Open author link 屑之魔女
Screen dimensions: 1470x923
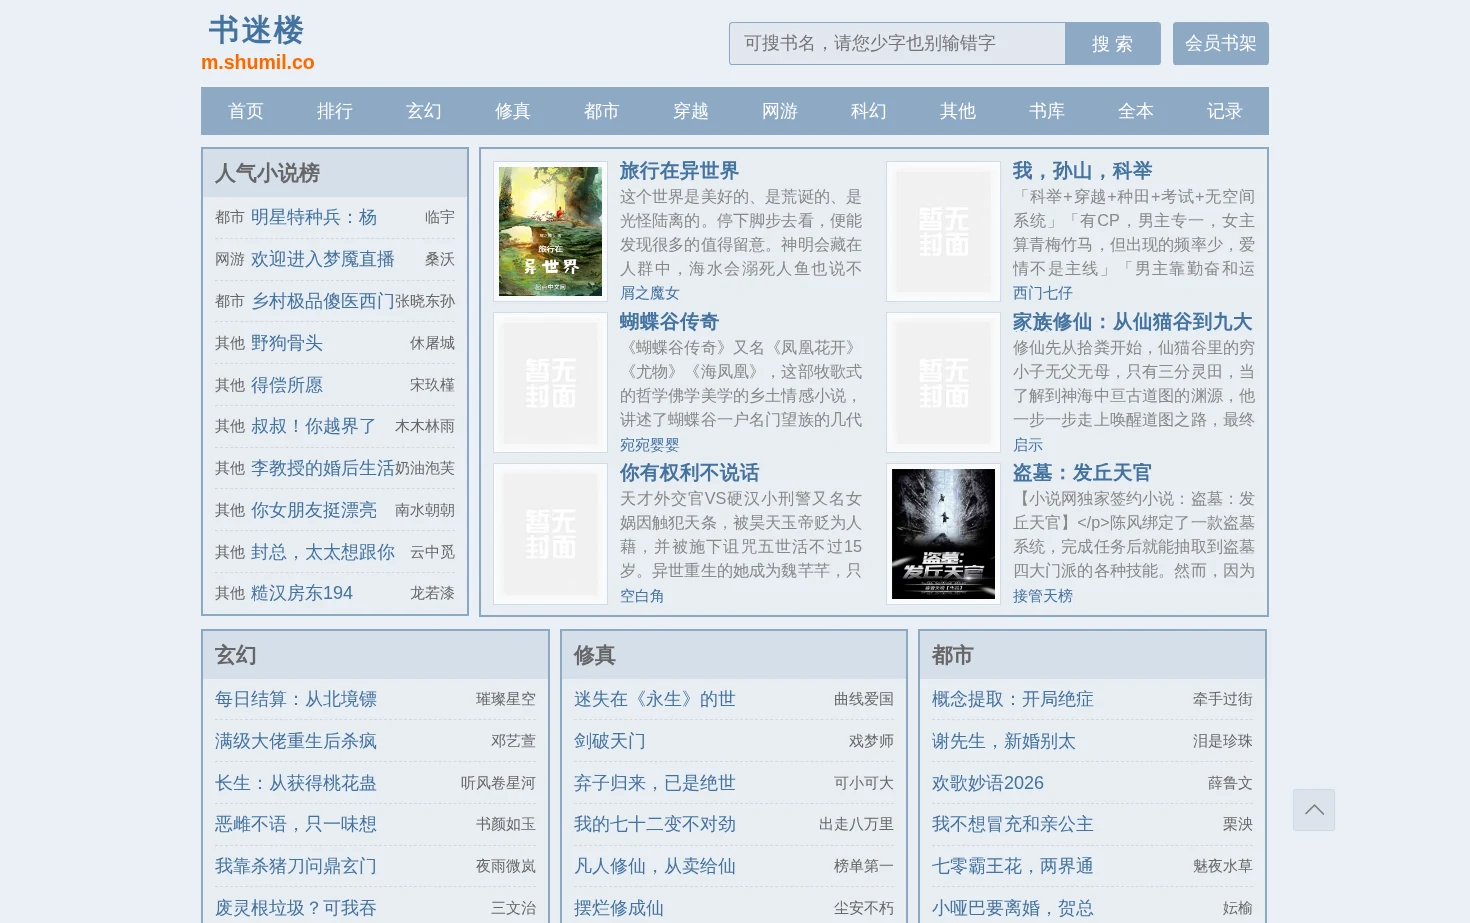650,293
